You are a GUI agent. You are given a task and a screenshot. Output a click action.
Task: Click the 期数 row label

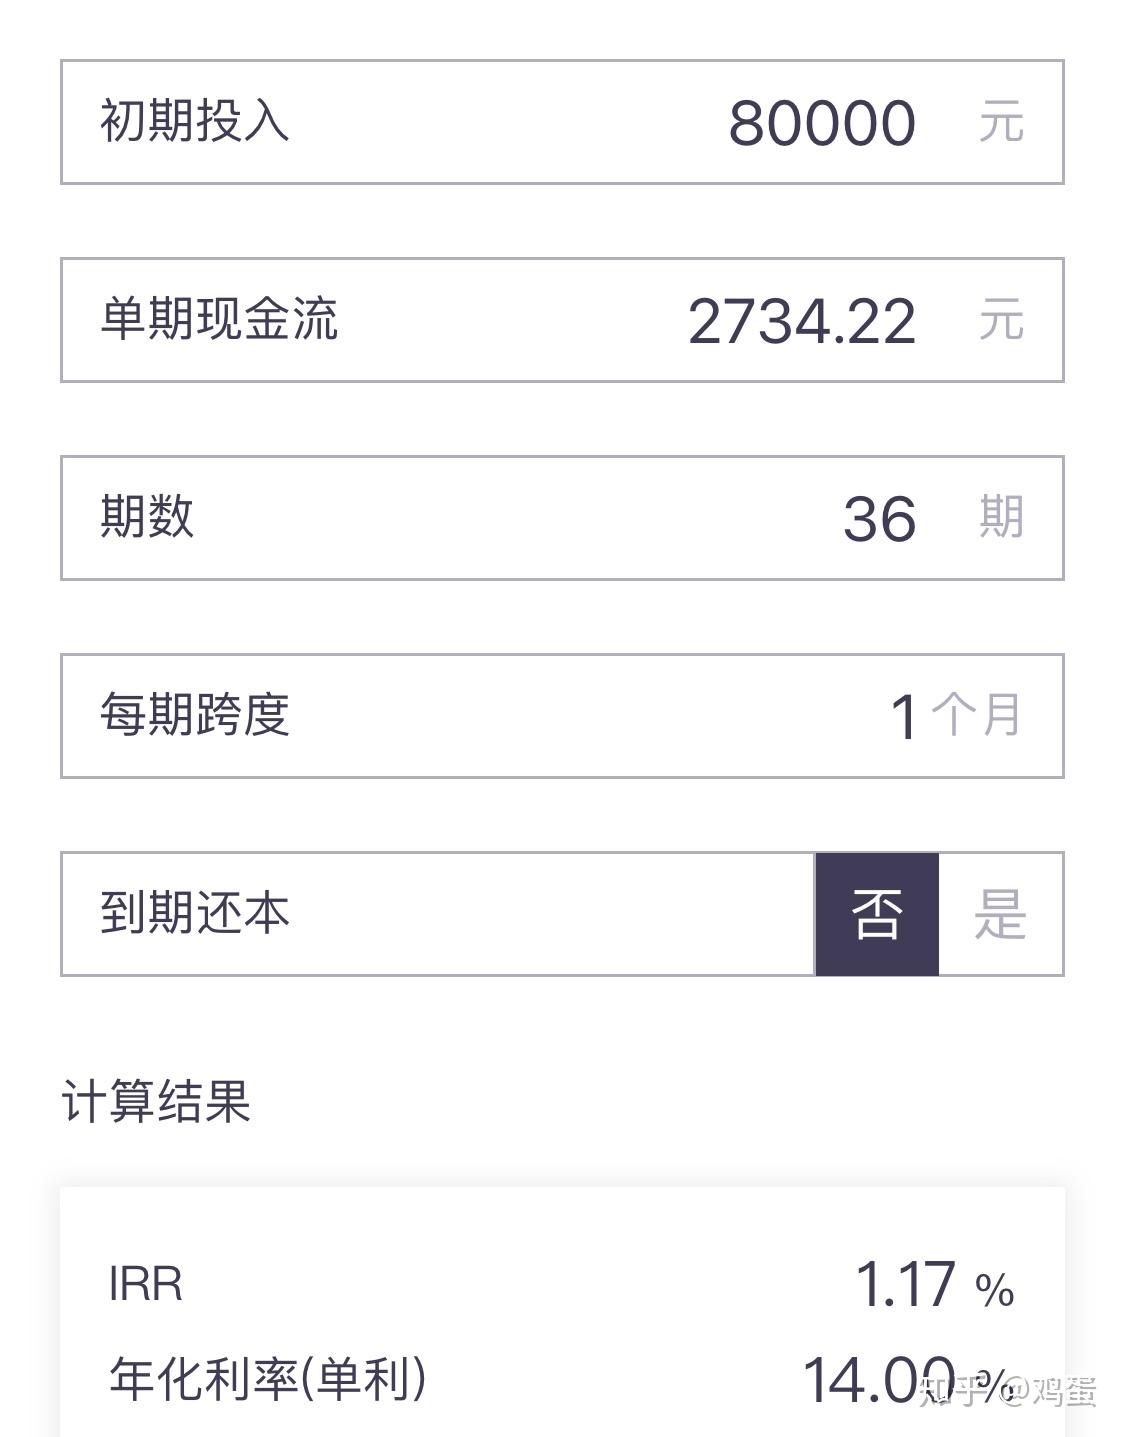point(147,517)
